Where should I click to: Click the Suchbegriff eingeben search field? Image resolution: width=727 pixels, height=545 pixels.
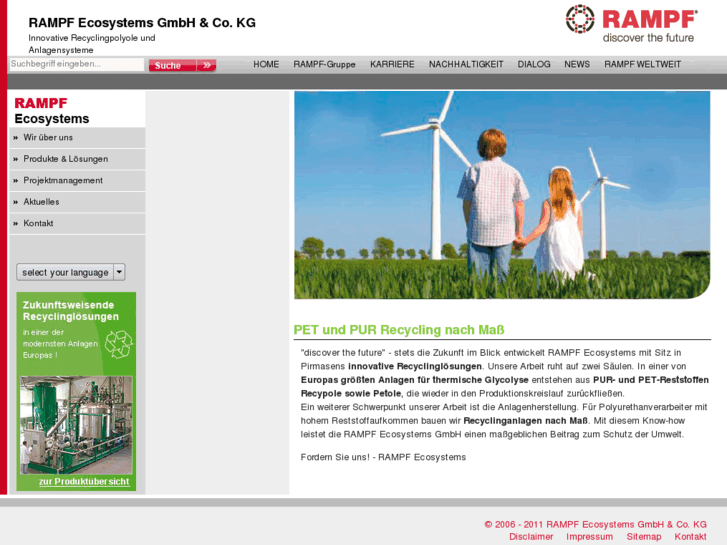tap(77, 64)
